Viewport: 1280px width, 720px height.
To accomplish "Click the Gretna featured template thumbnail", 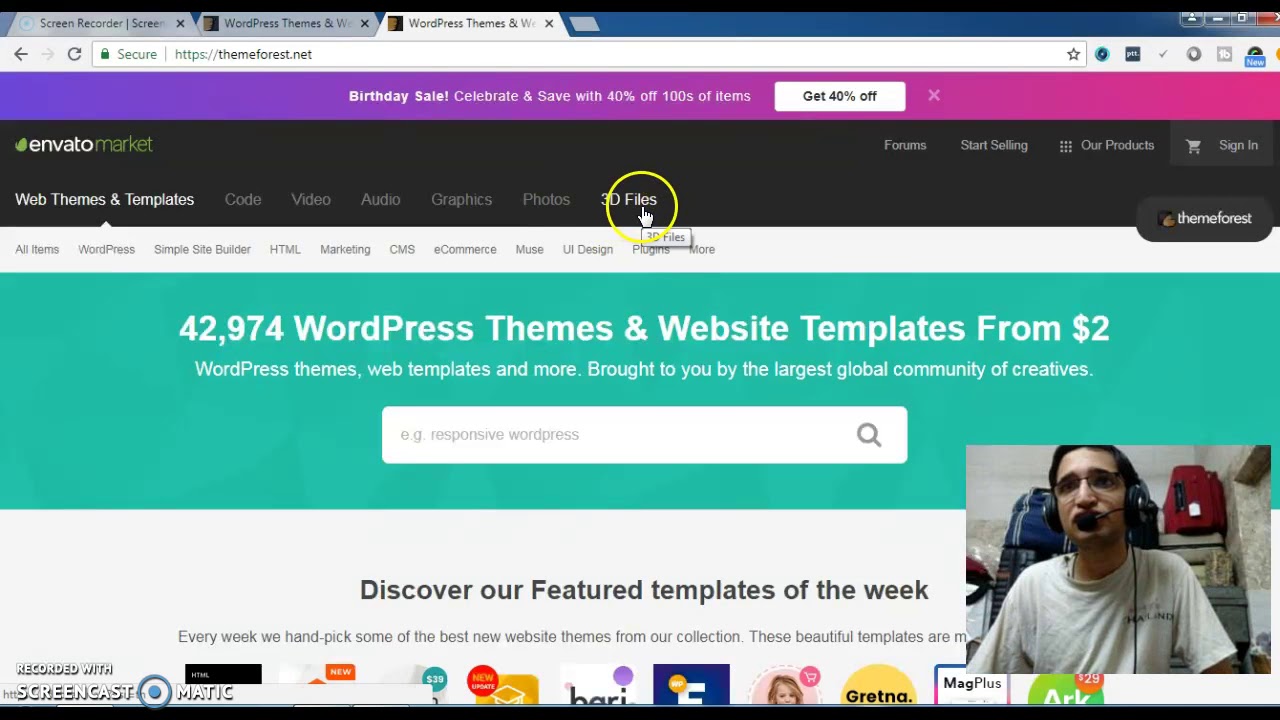I will [878, 686].
